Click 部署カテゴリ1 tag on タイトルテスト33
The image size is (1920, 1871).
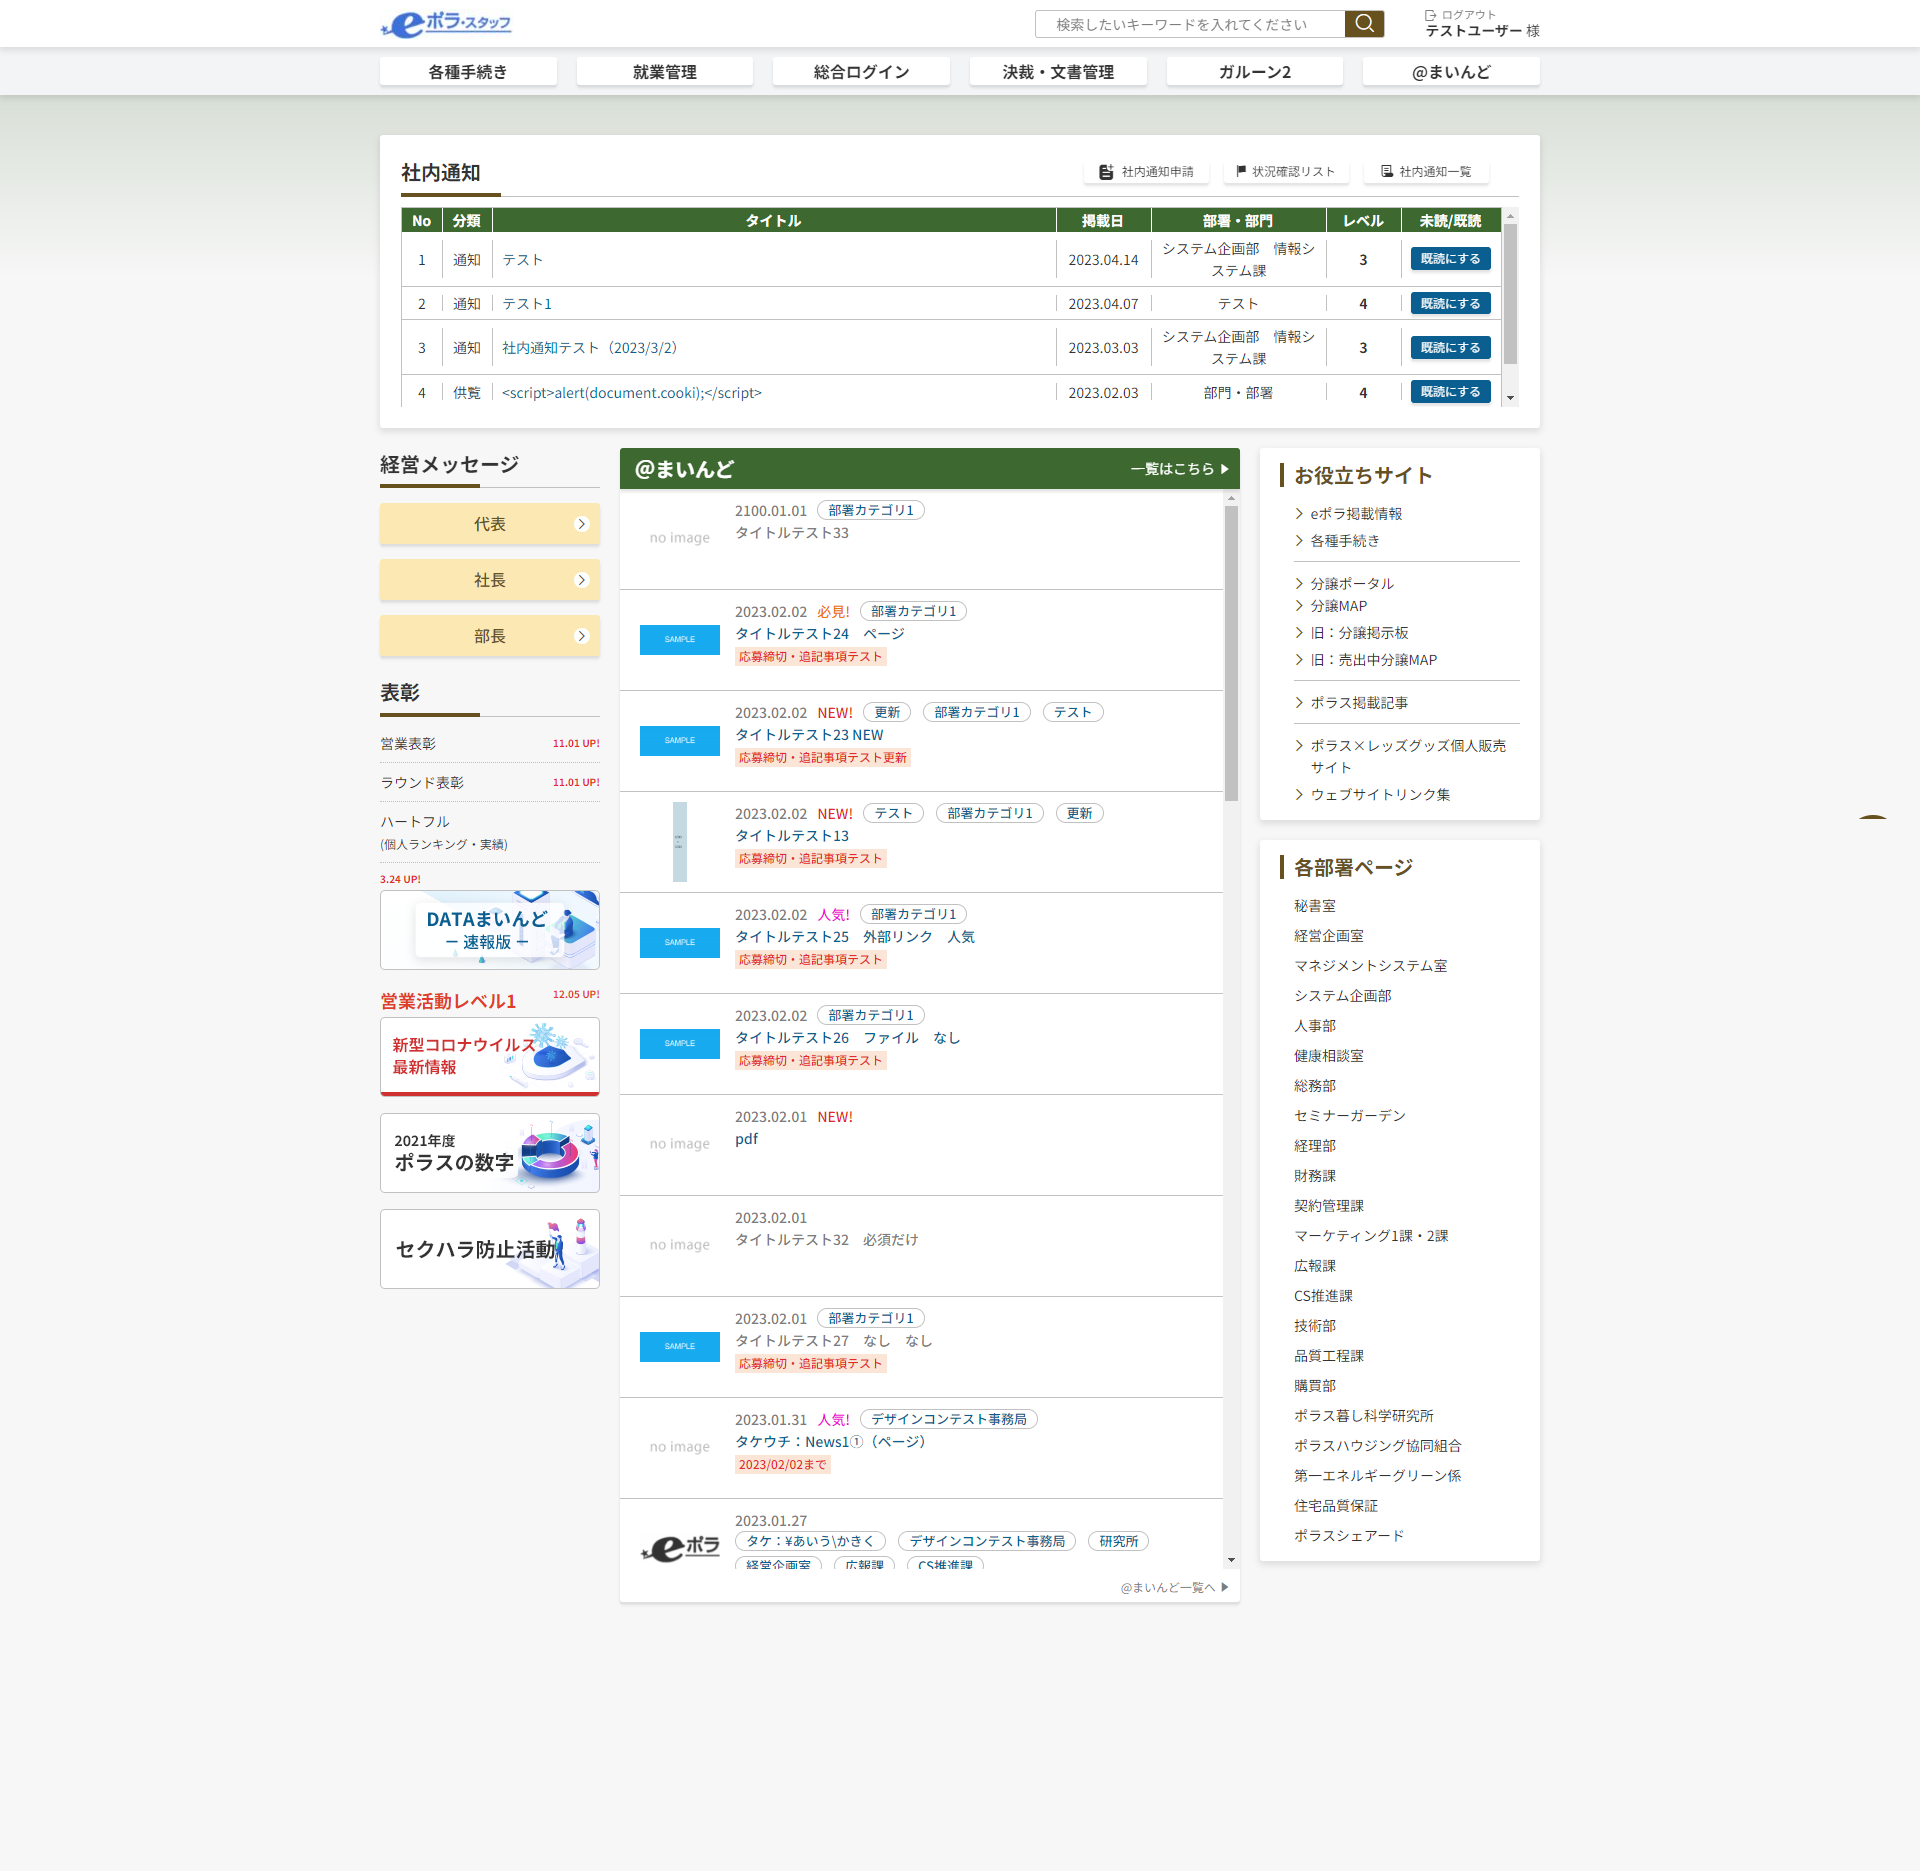[x=871, y=510]
